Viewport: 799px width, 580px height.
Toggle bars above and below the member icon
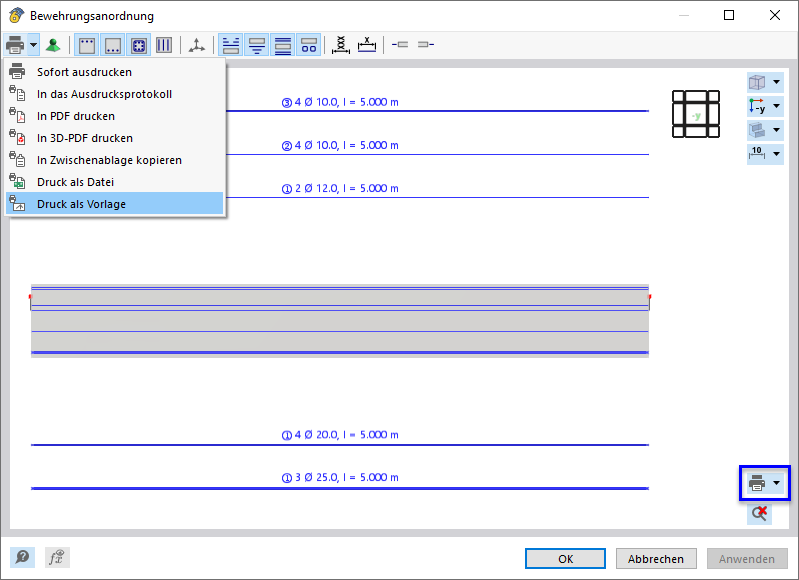click(283, 45)
